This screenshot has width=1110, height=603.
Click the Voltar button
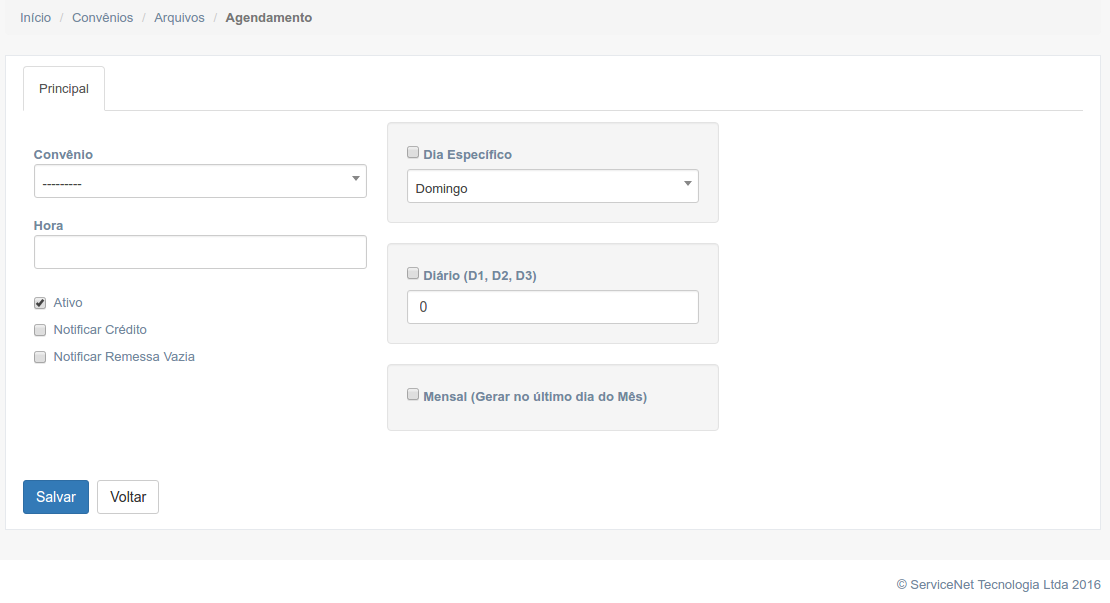[128, 497]
